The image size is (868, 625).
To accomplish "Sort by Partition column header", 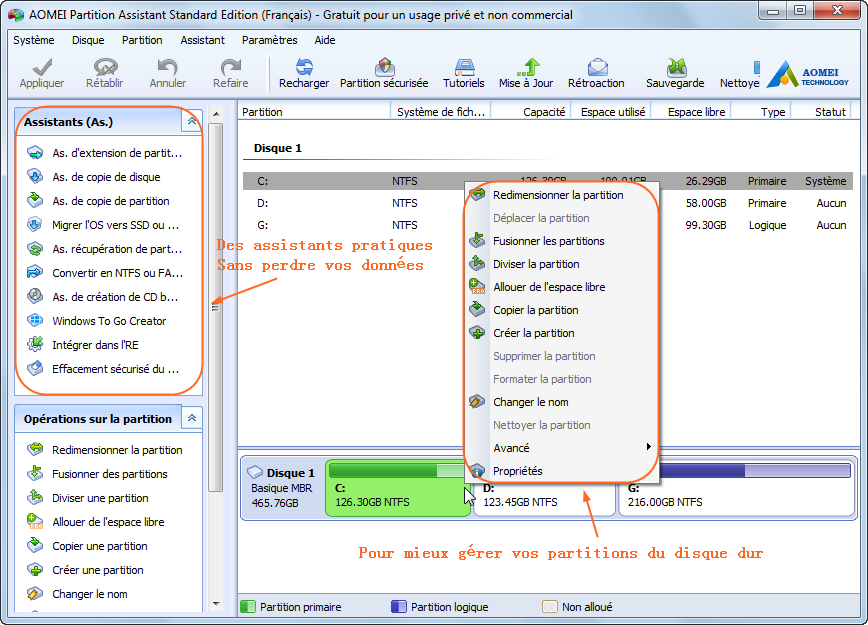I will click(x=314, y=112).
